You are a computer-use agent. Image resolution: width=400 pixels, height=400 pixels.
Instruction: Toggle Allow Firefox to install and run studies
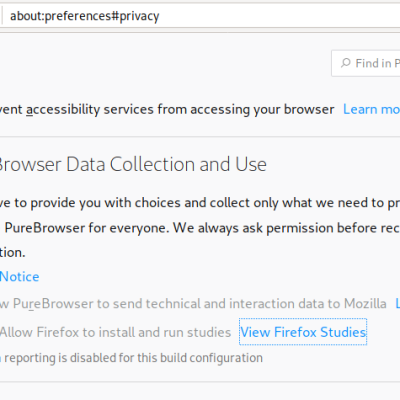tap(115, 332)
